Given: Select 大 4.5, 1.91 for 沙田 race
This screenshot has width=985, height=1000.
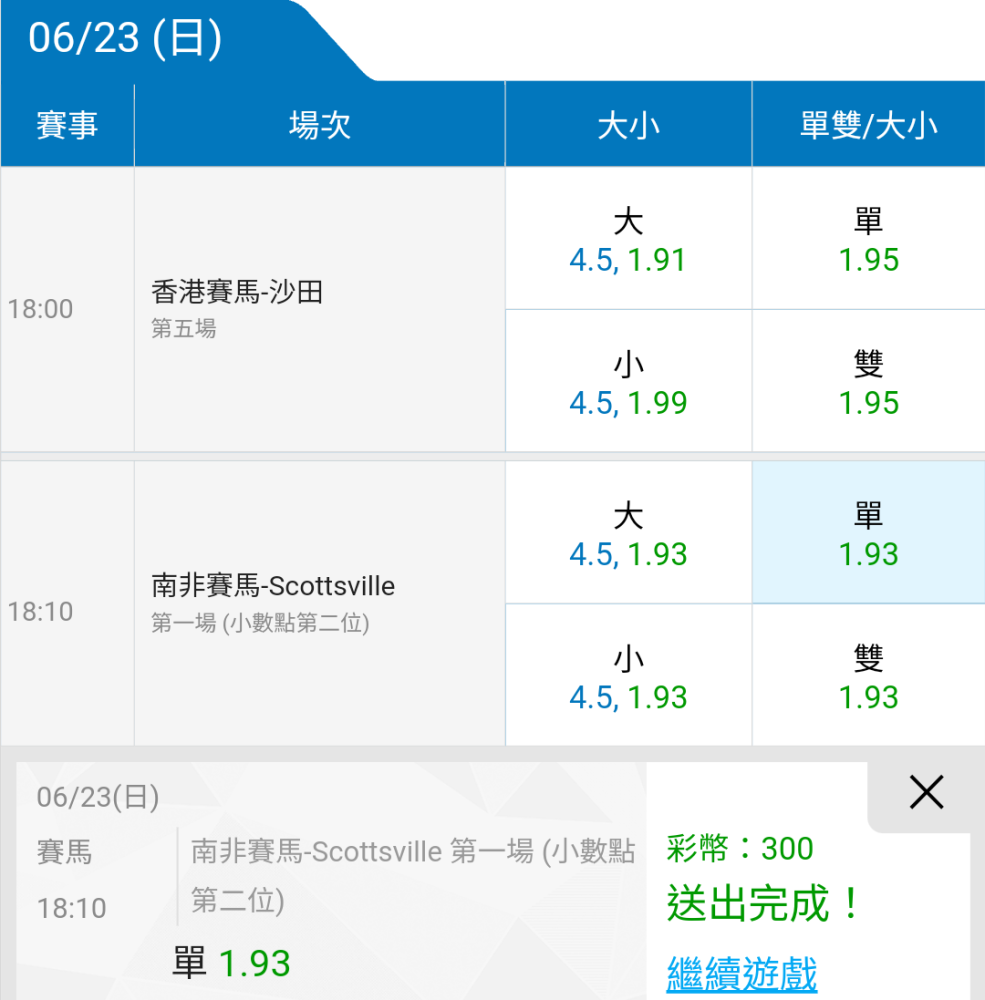Looking at the screenshot, I should pos(628,240).
